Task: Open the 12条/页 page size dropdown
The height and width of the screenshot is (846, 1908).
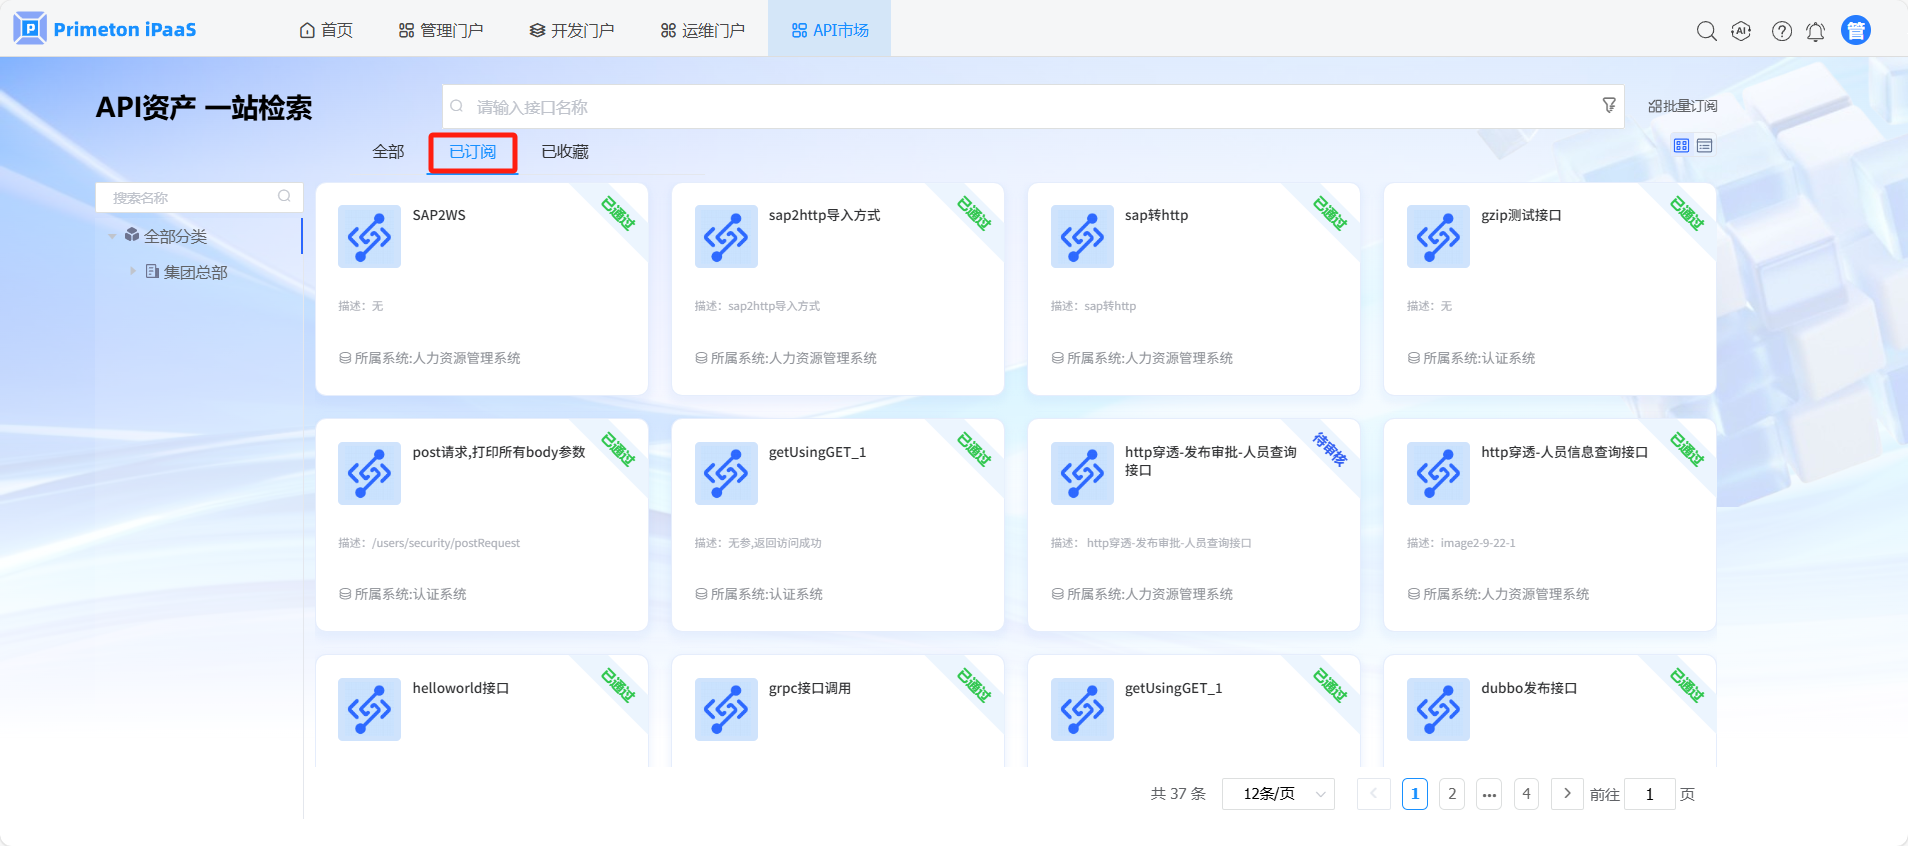Action: [1278, 794]
